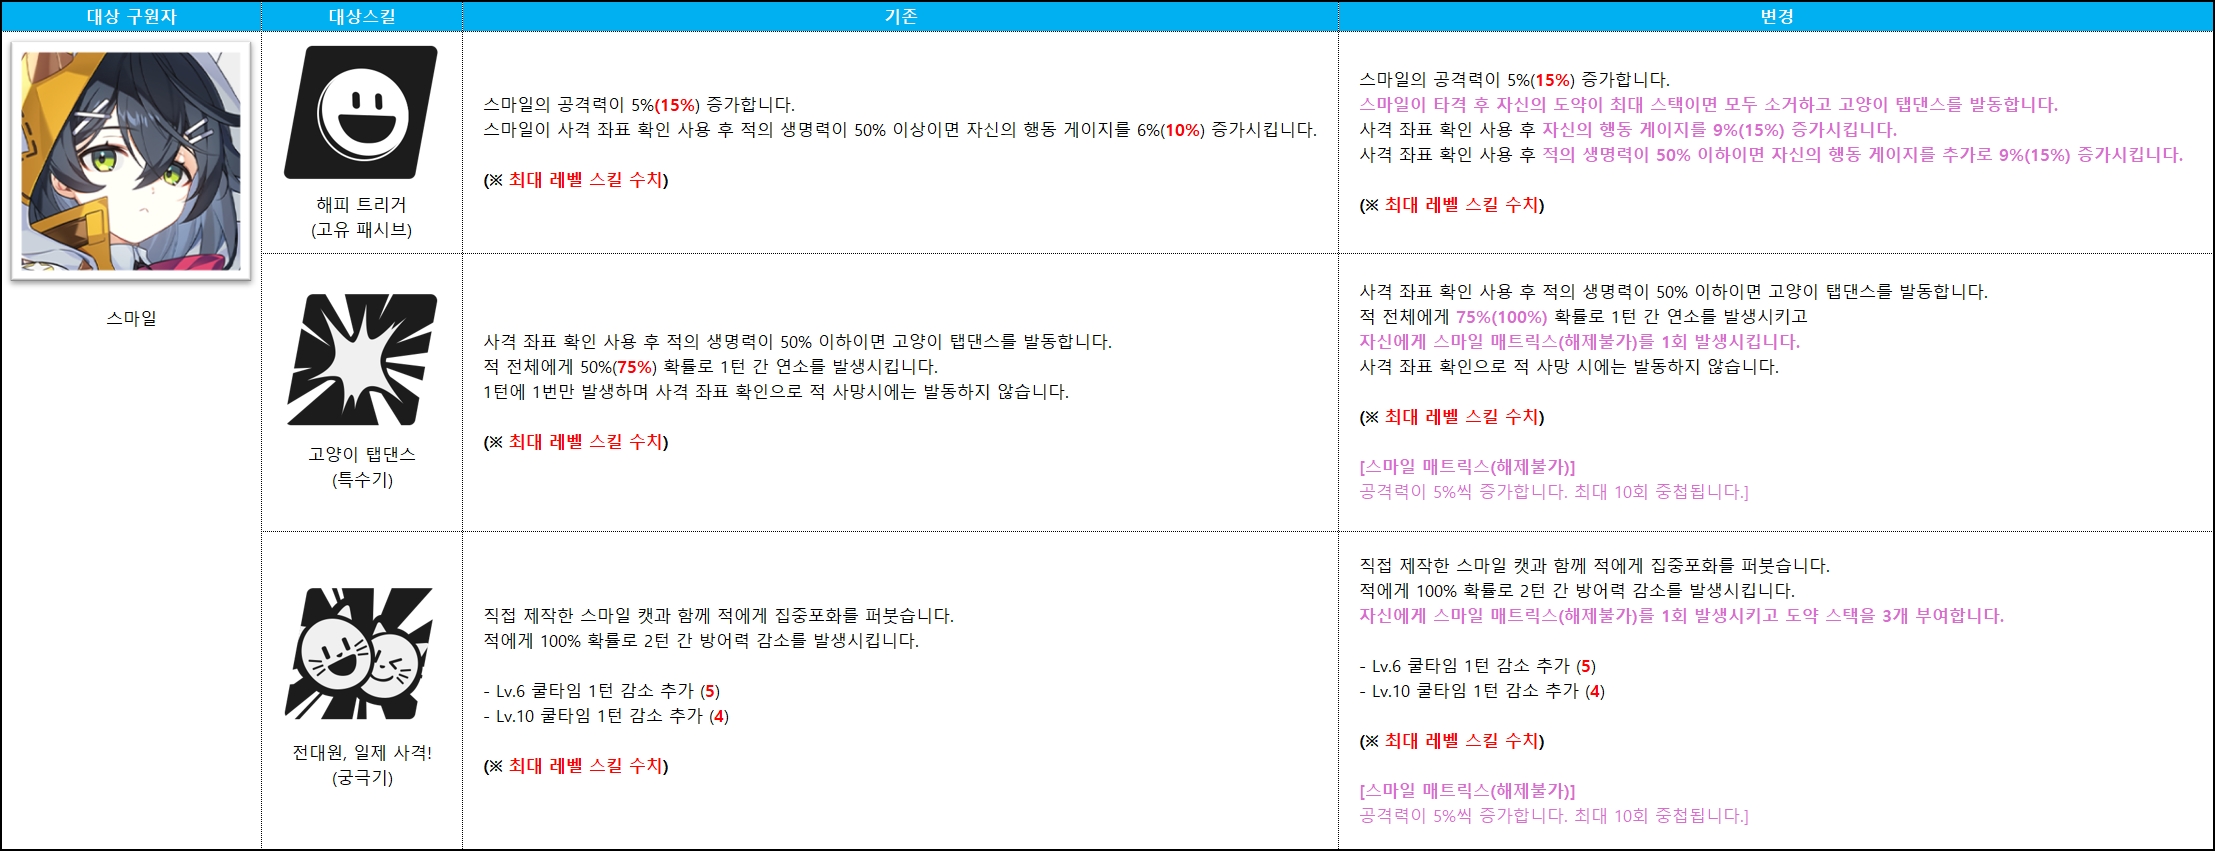The height and width of the screenshot is (851, 2215).
Task: Click 변경 line Lv.6 쿨타임 1턴 감소 추가 (5)
Action: click(1478, 666)
